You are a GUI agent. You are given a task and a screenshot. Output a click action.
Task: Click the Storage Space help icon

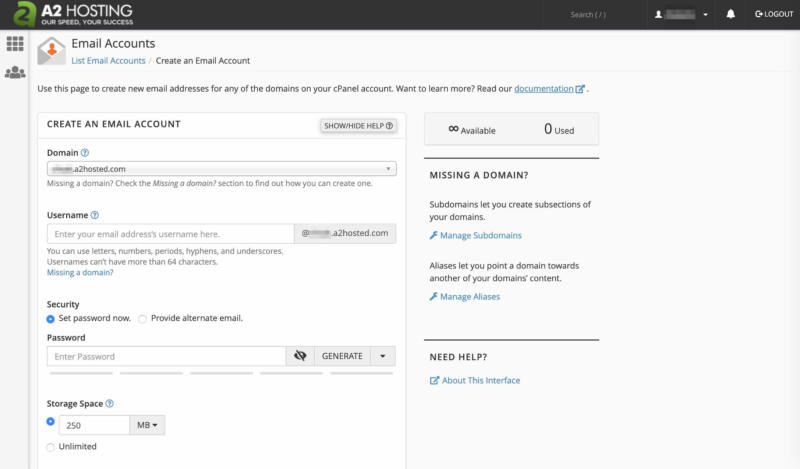coord(109,403)
